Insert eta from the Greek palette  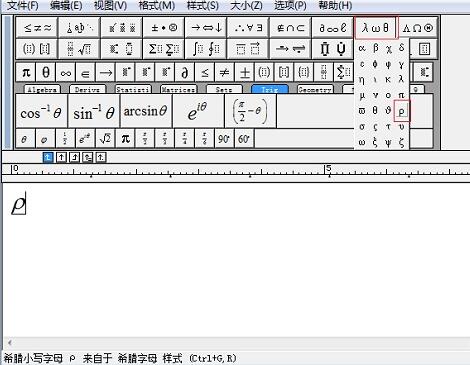362,80
